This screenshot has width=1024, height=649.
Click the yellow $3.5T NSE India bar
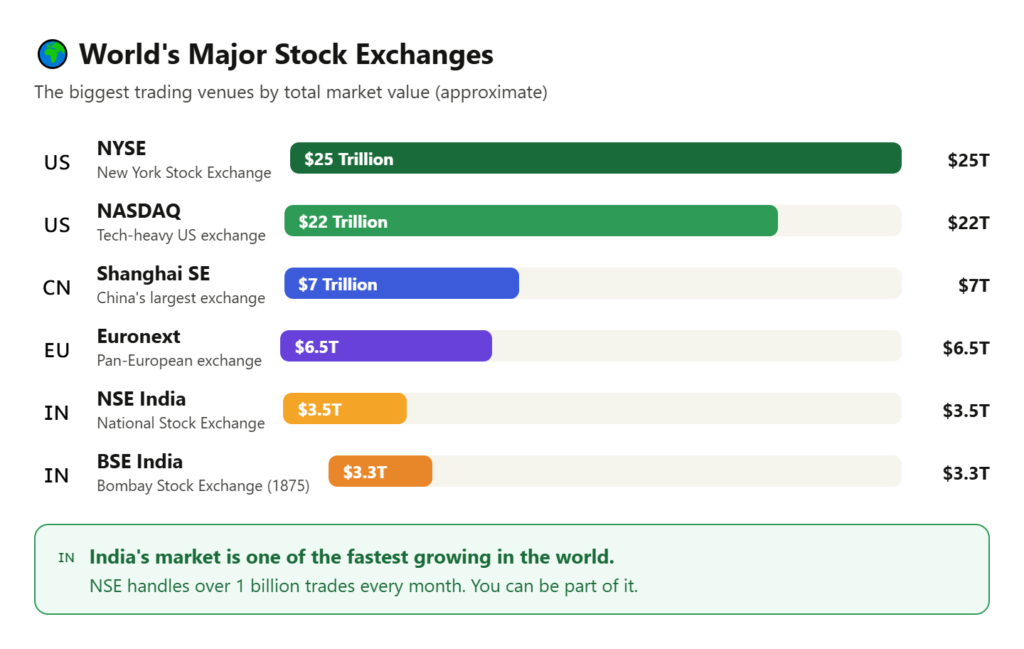pyautogui.click(x=345, y=409)
